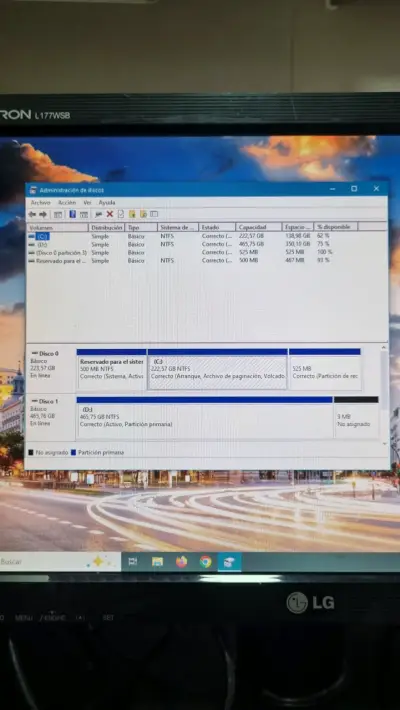Click the forward arrow toolbar icon

(x=43, y=214)
